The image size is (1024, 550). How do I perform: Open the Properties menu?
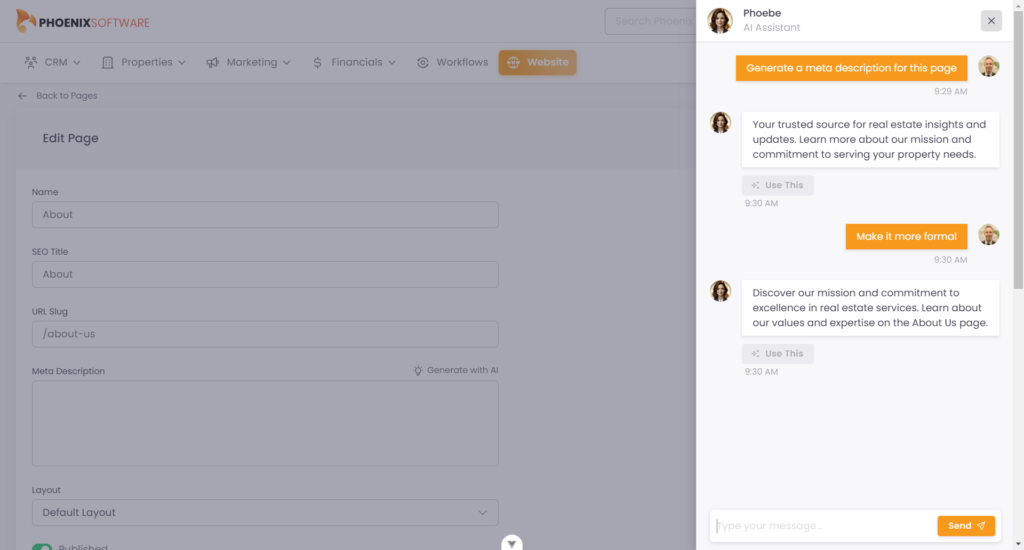click(144, 63)
